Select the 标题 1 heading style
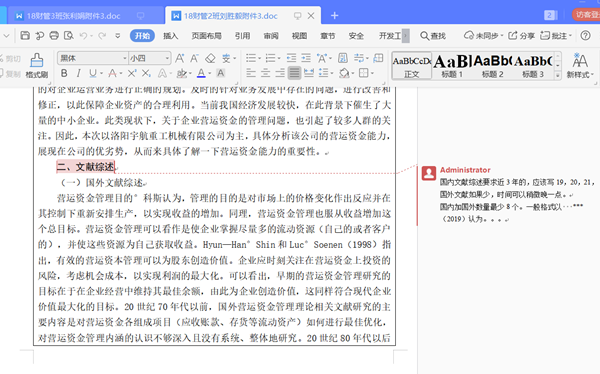This screenshot has width=600, height=374. click(452, 66)
